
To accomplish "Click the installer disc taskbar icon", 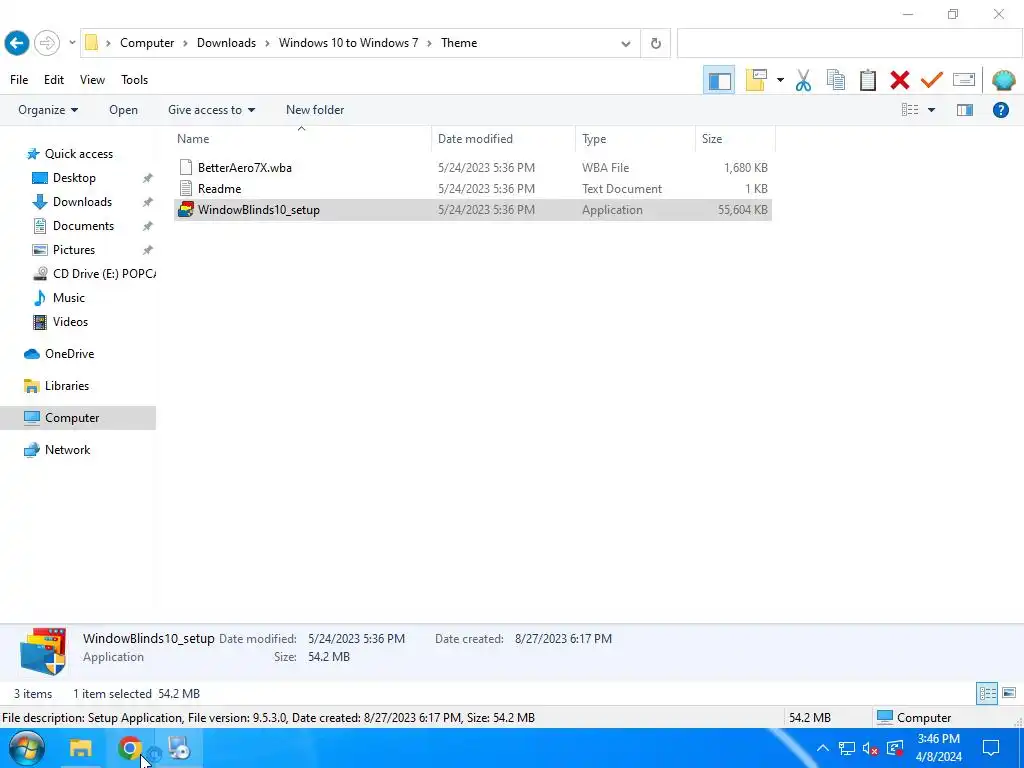I will (178, 748).
